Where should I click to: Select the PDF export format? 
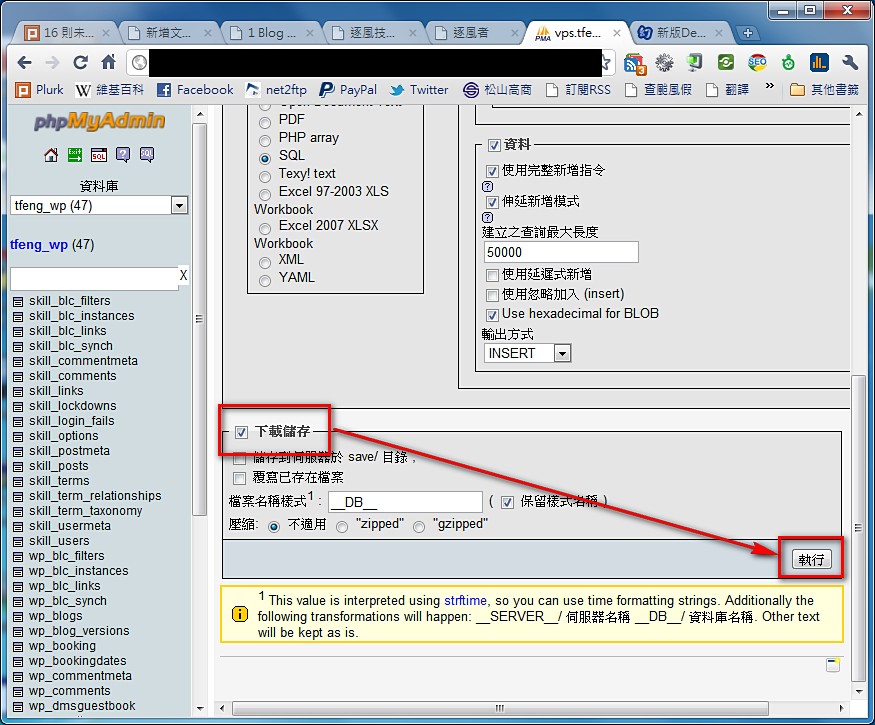tap(265, 122)
